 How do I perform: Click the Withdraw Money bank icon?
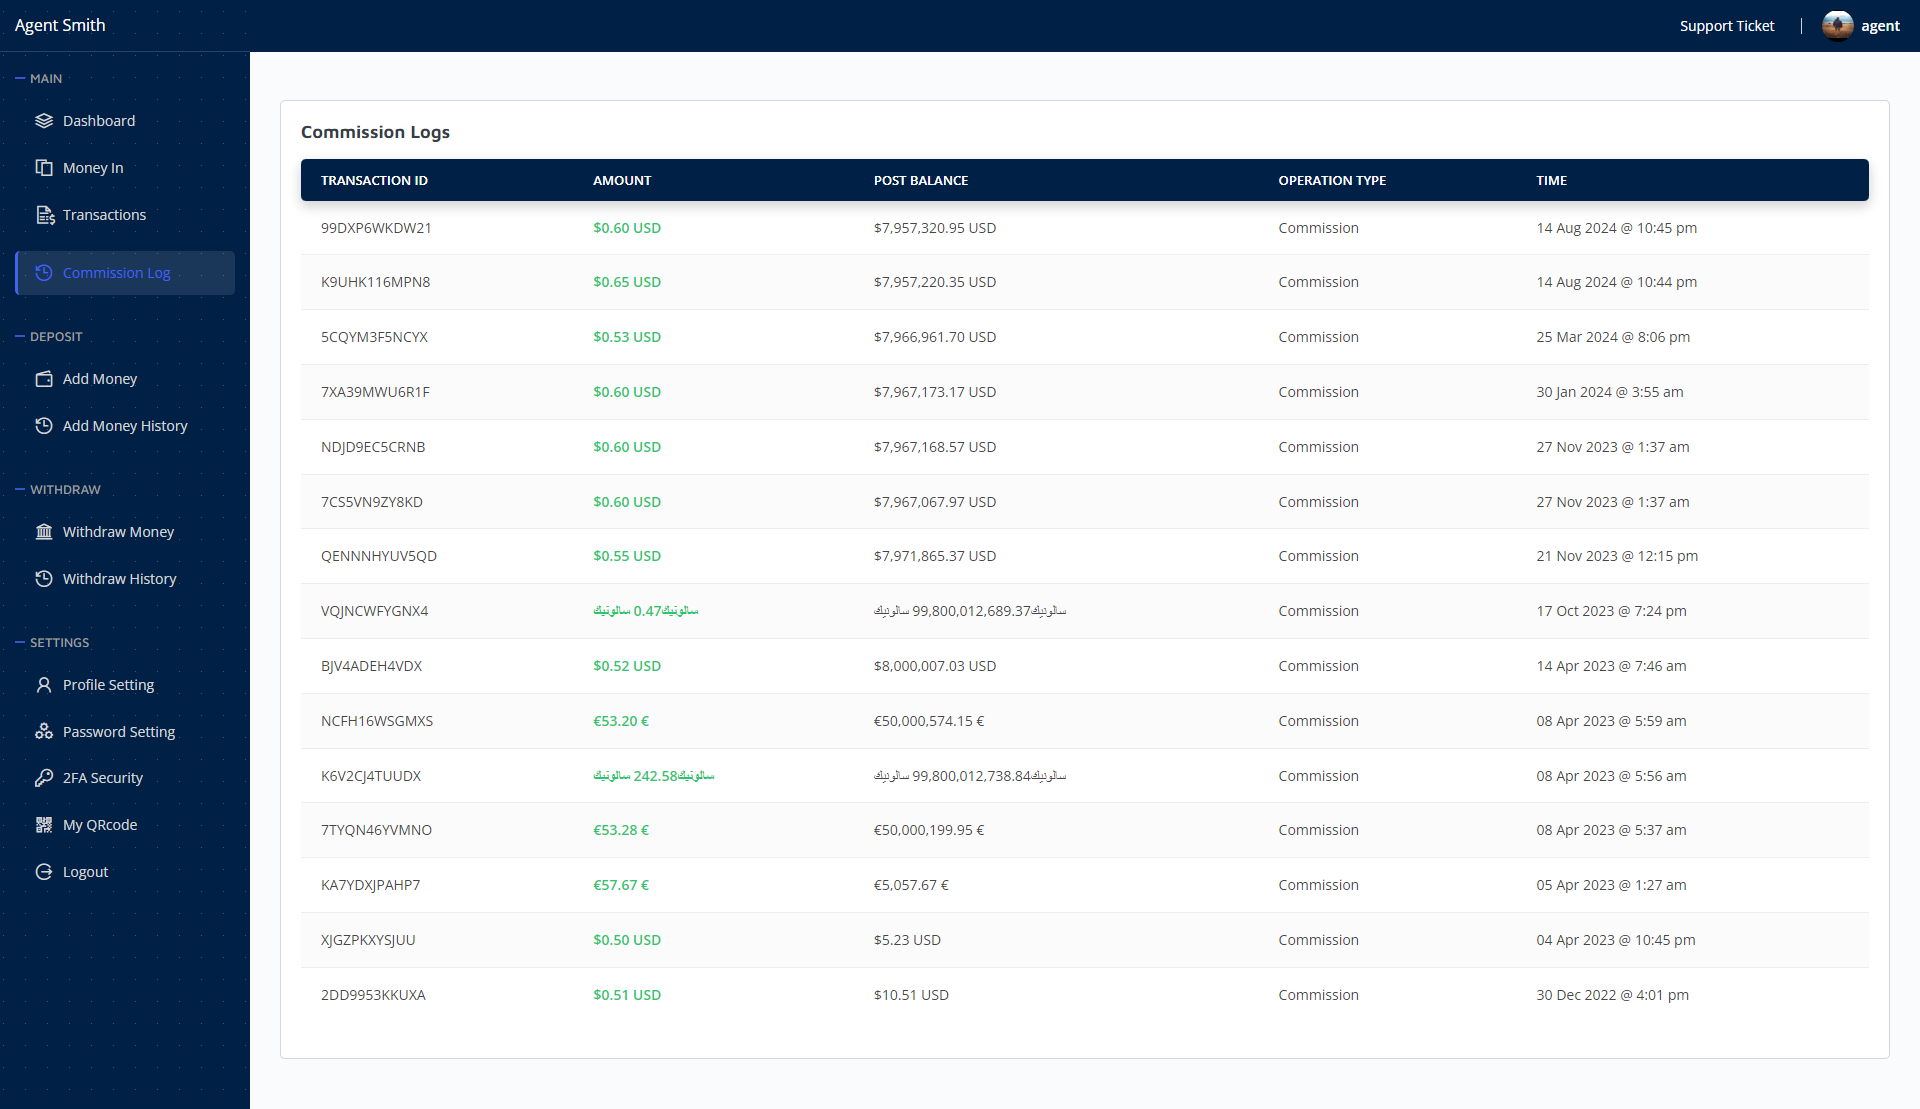tap(44, 531)
